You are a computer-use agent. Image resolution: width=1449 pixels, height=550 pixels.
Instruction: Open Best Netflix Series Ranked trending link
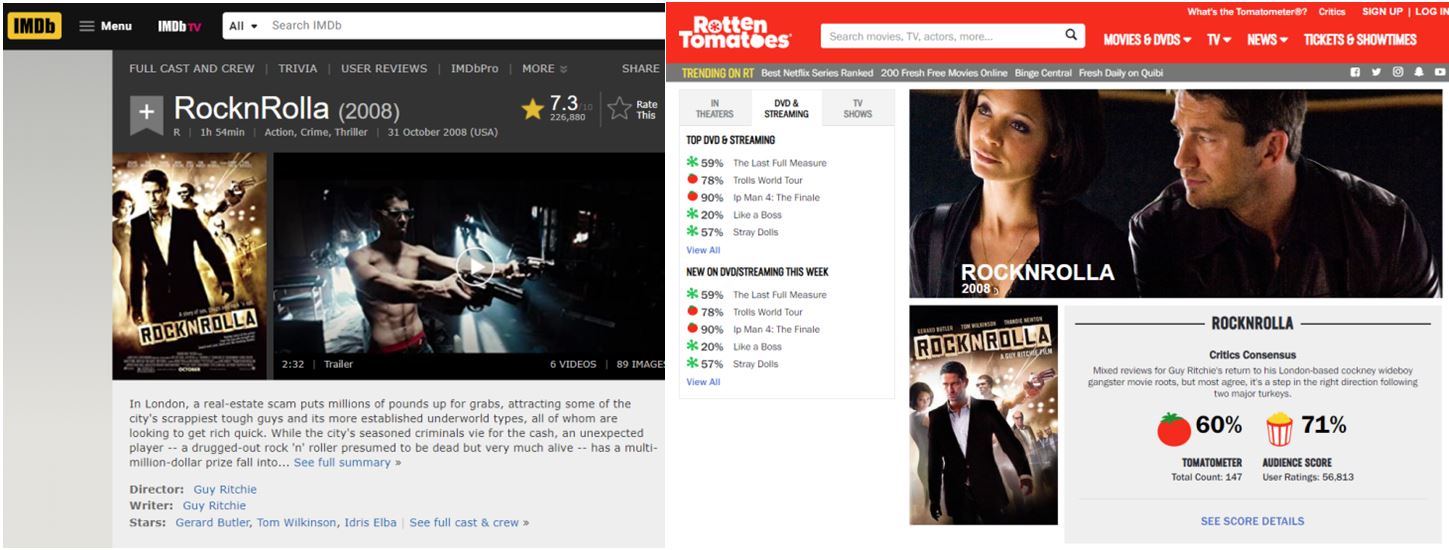coord(817,73)
